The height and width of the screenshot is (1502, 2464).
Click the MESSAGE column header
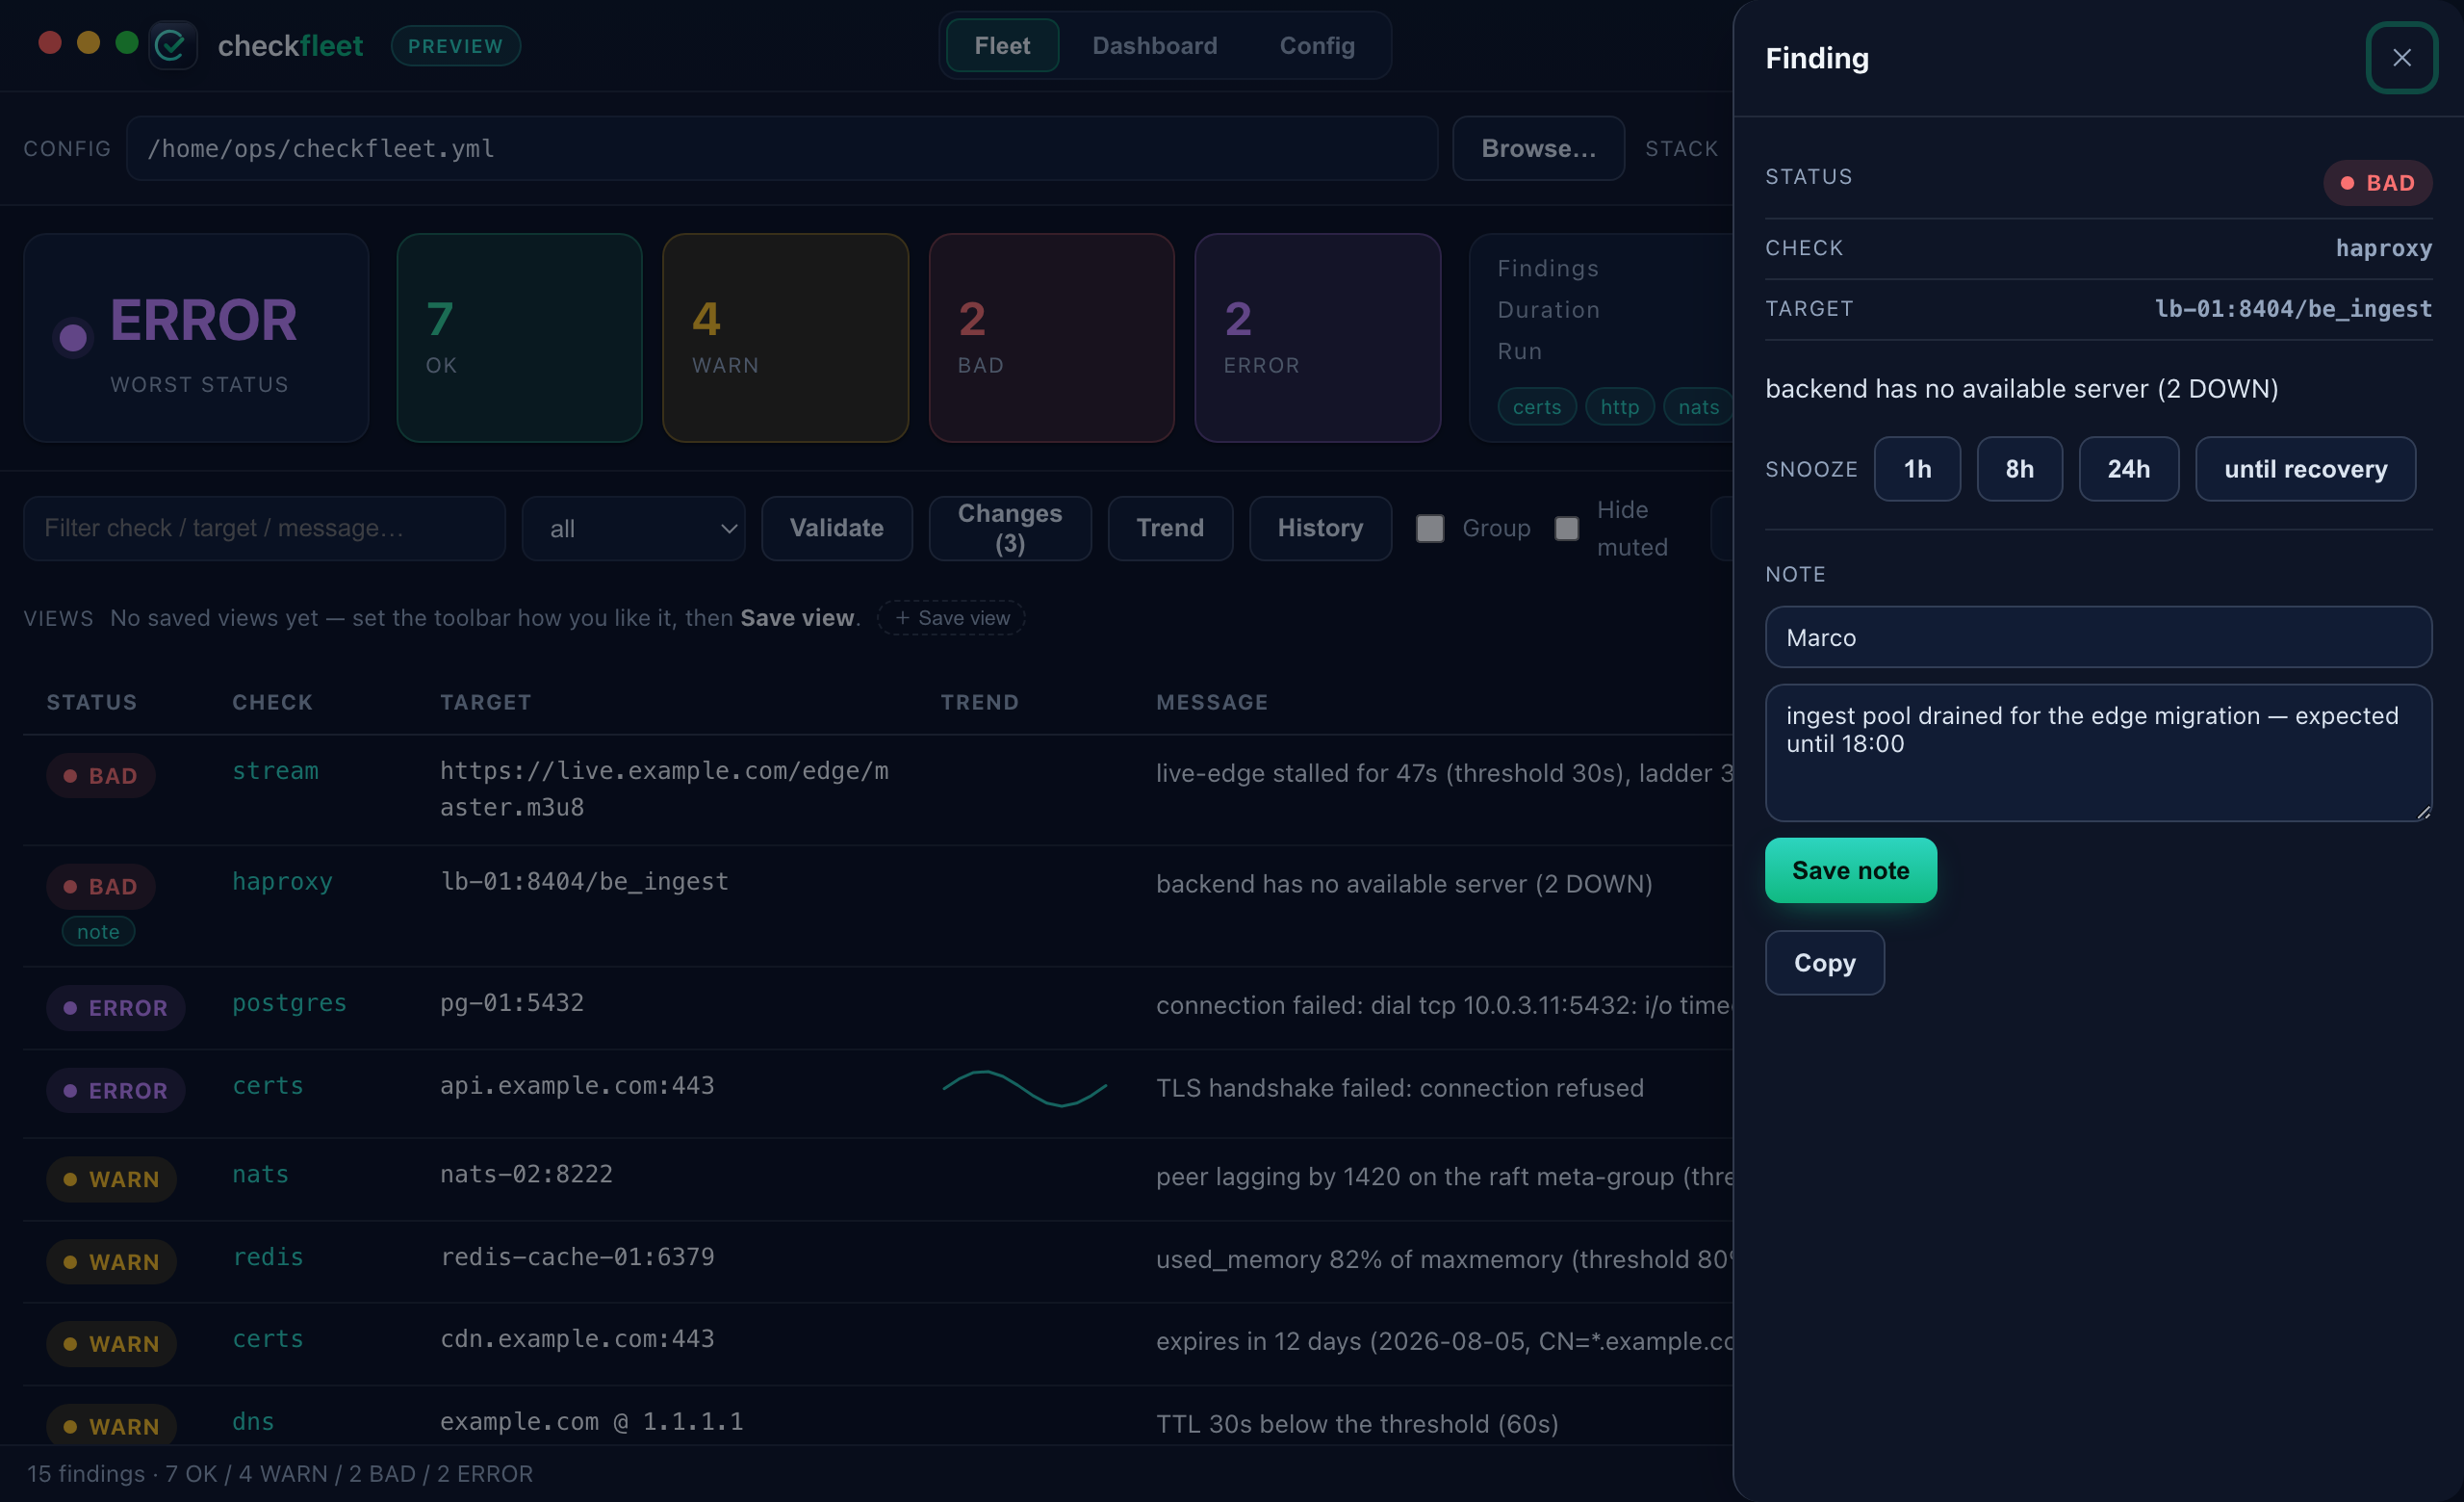[x=1212, y=702]
